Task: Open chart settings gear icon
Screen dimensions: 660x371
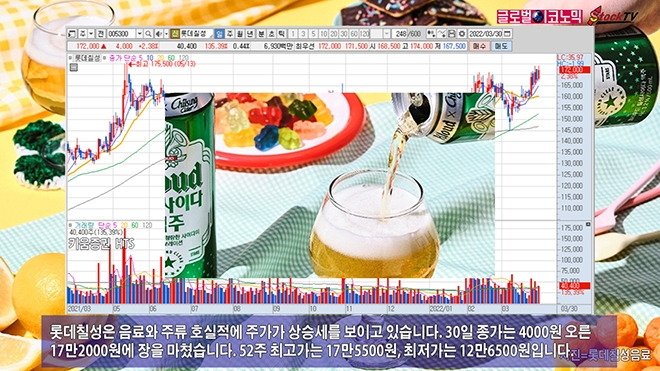Action: pyautogui.click(x=462, y=34)
